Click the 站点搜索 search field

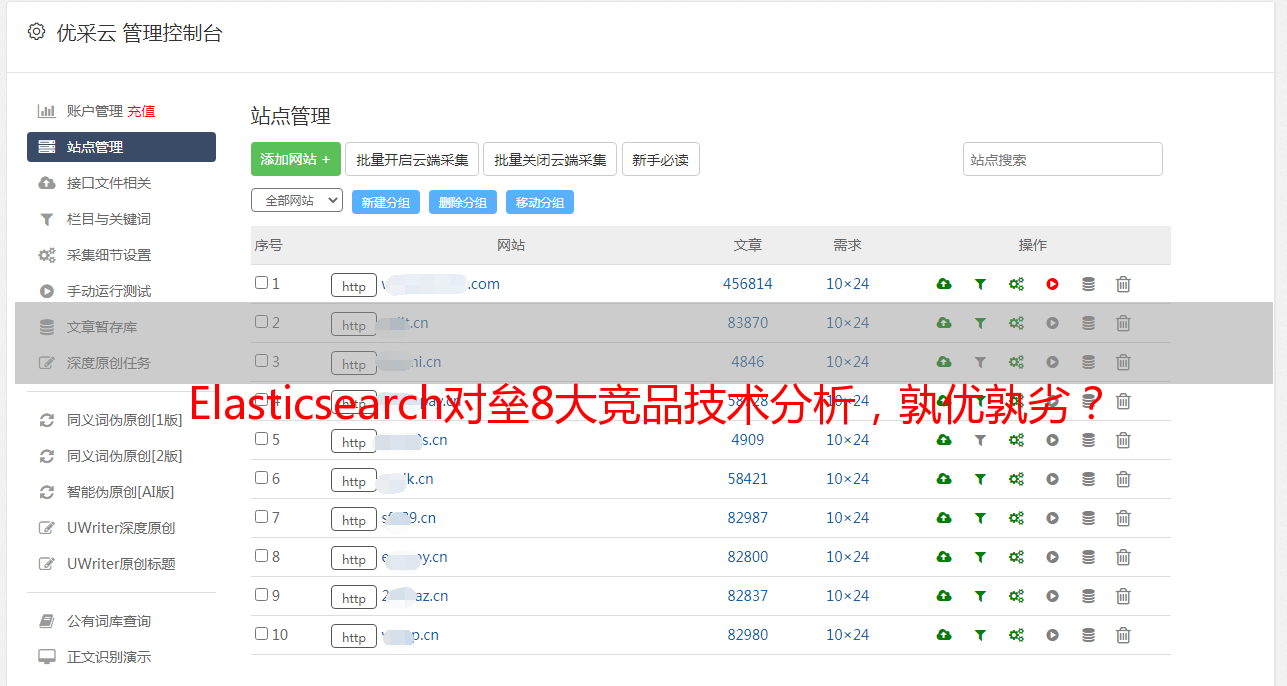(1063, 159)
